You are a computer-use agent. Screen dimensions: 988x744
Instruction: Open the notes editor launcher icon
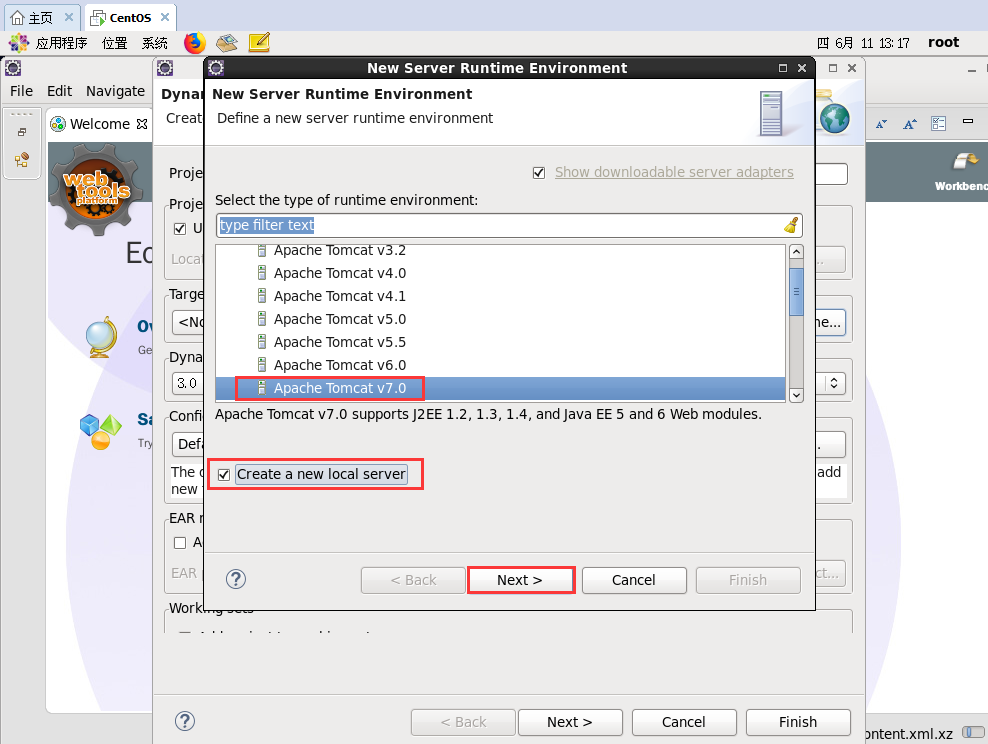(259, 42)
